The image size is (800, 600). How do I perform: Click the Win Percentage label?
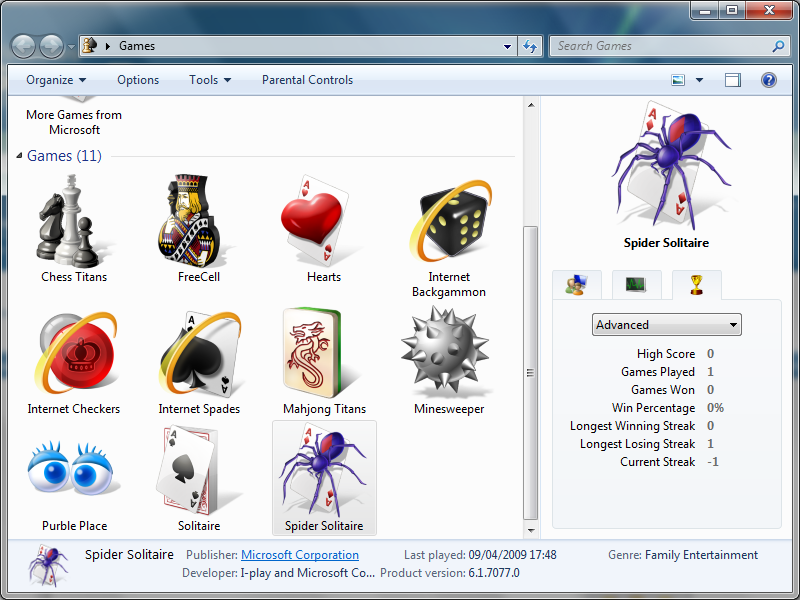pyautogui.click(x=653, y=408)
